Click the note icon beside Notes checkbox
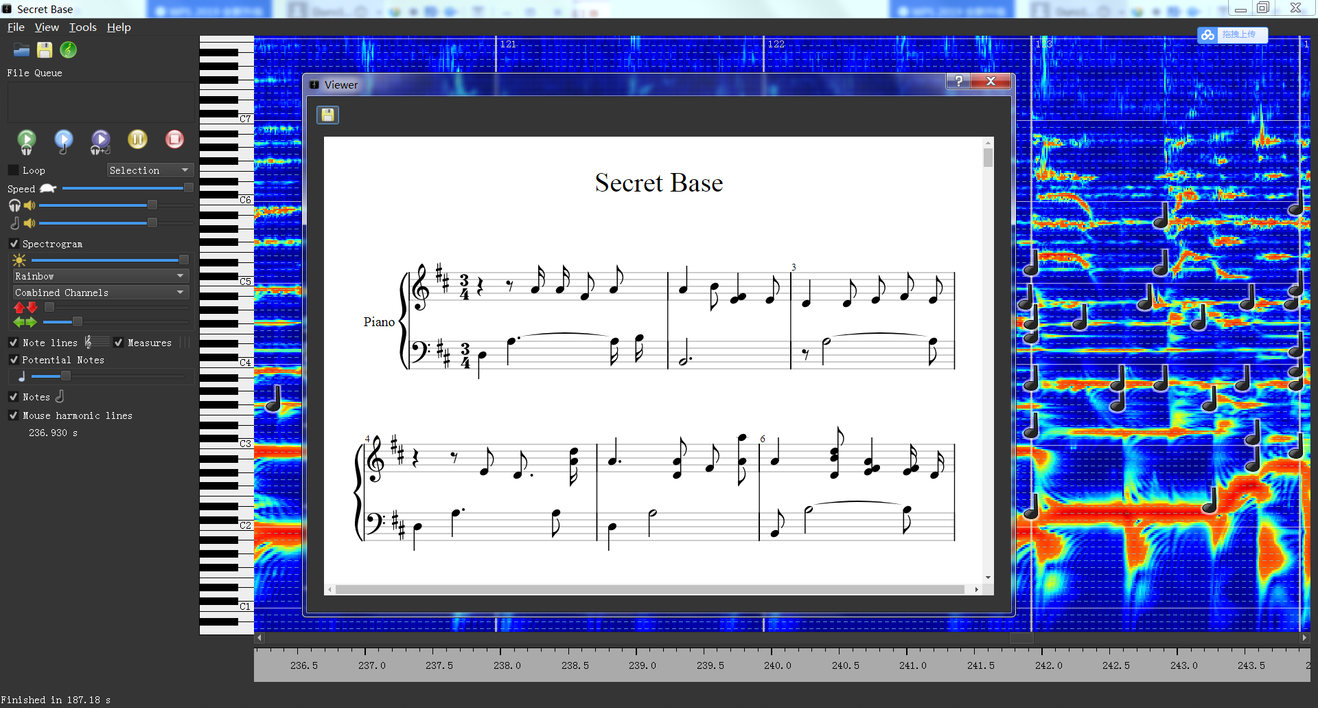 pyautogui.click(x=60, y=397)
